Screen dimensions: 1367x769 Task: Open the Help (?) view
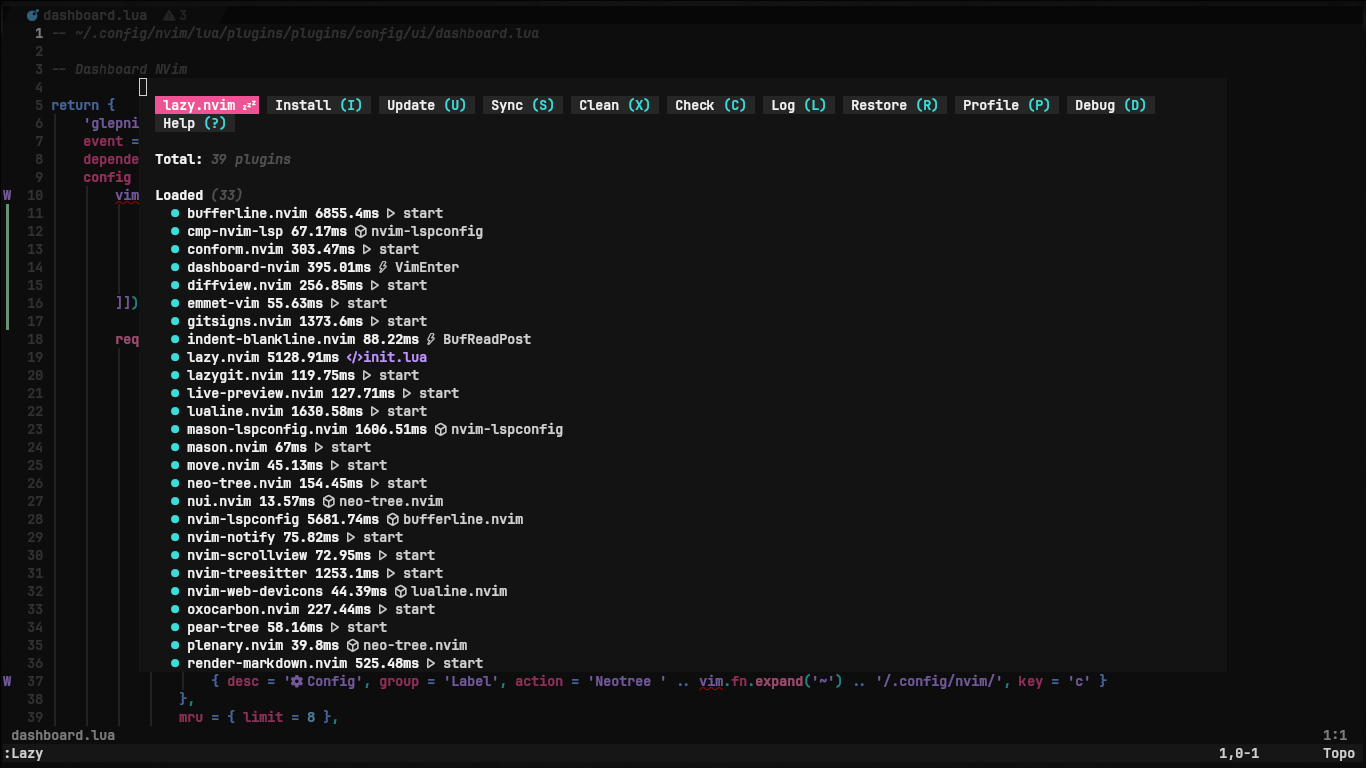tap(195, 123)
